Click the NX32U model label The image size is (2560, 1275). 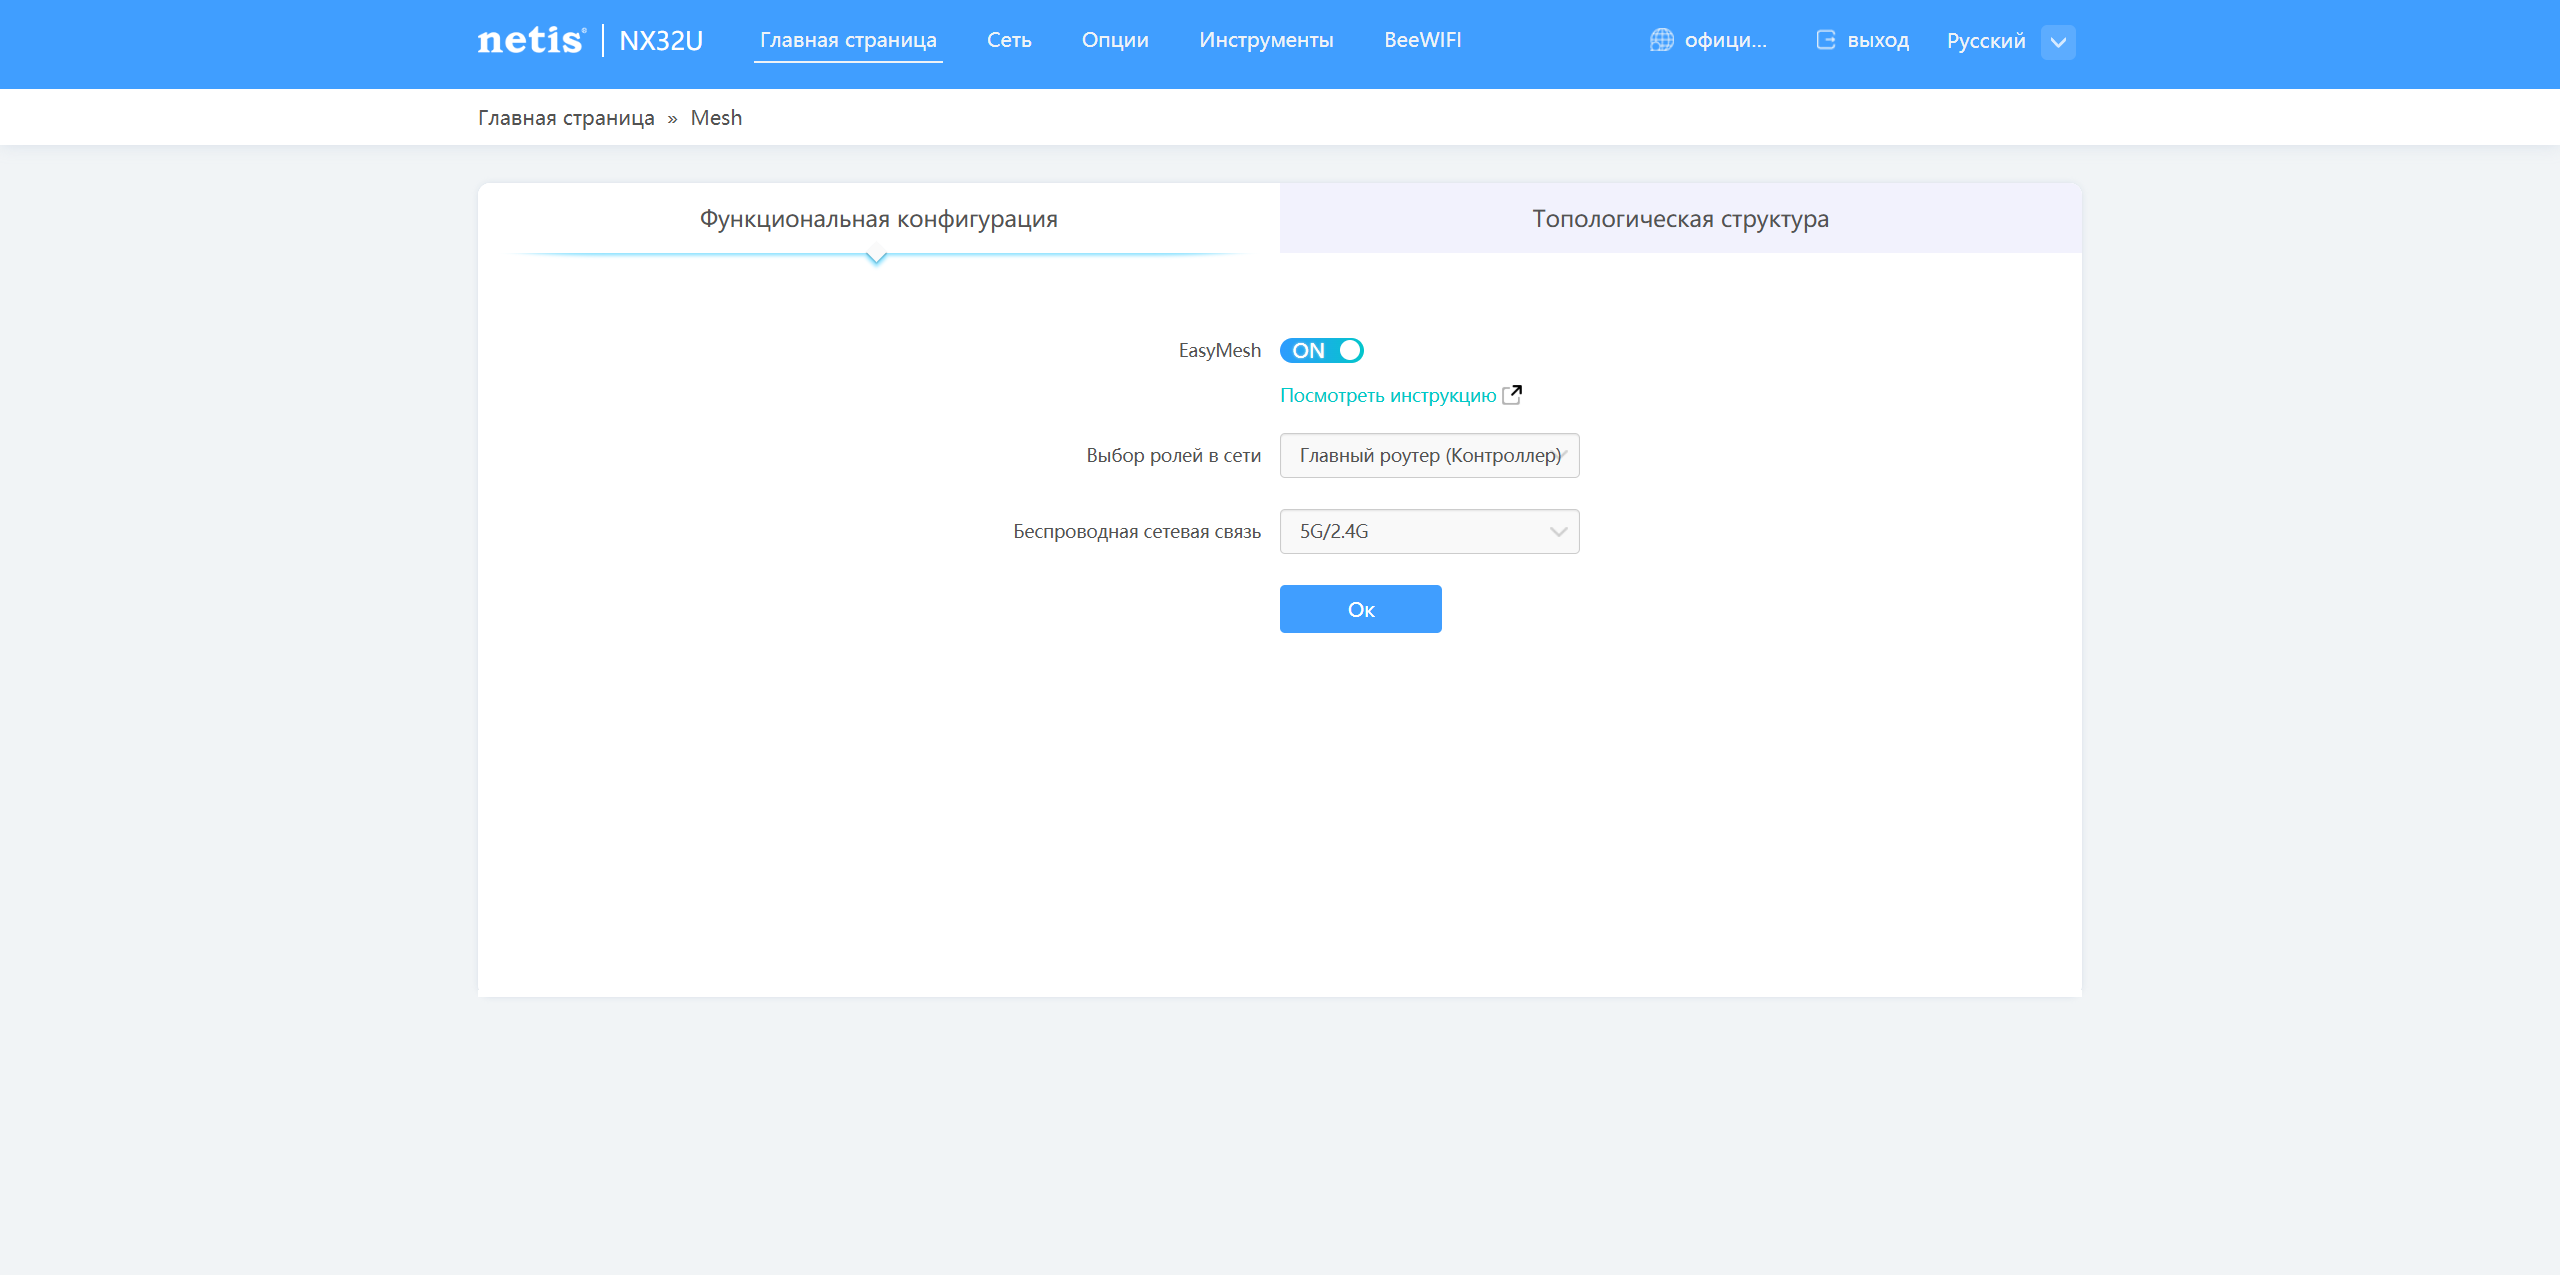point(661,41)
